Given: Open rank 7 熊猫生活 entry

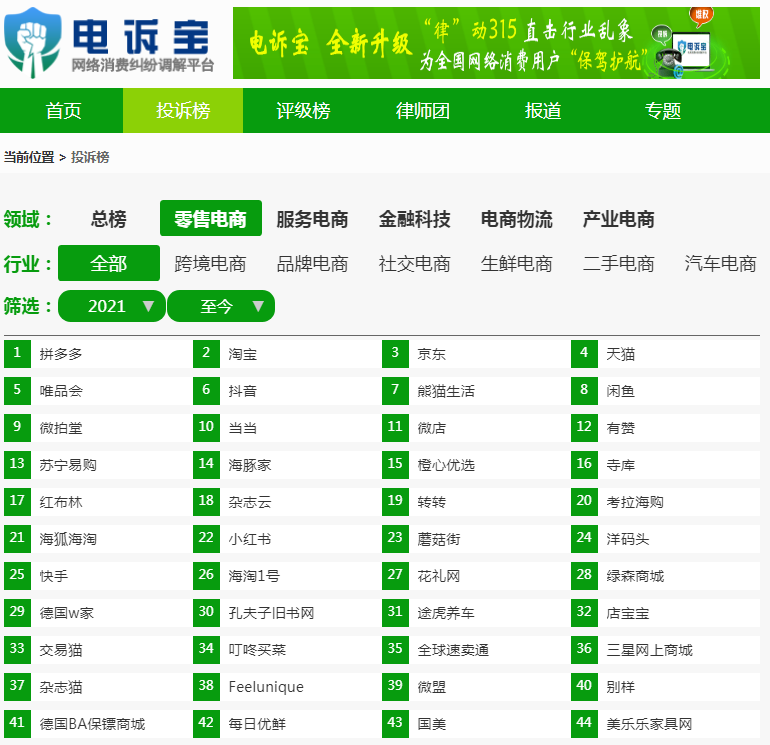Looking at the screenshot, I should (x=476, y=391).
